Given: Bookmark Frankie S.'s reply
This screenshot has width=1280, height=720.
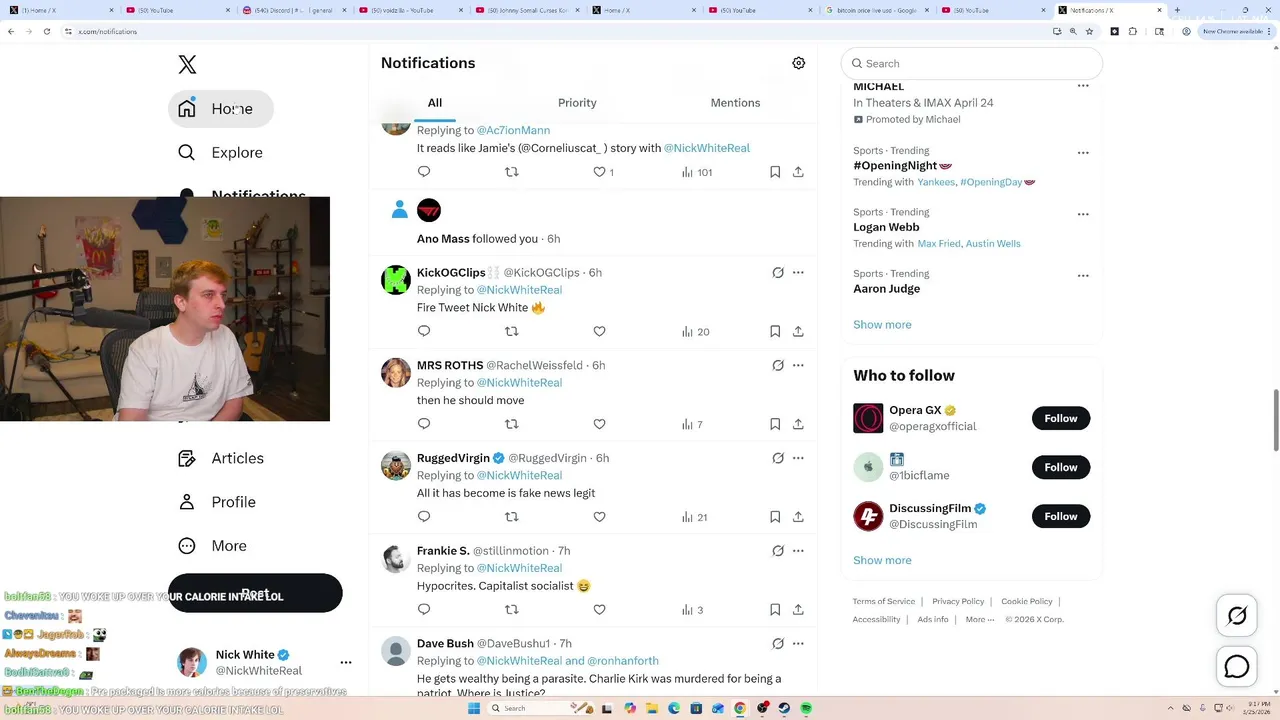Looking at the screenshot, I should click(775, 609).
